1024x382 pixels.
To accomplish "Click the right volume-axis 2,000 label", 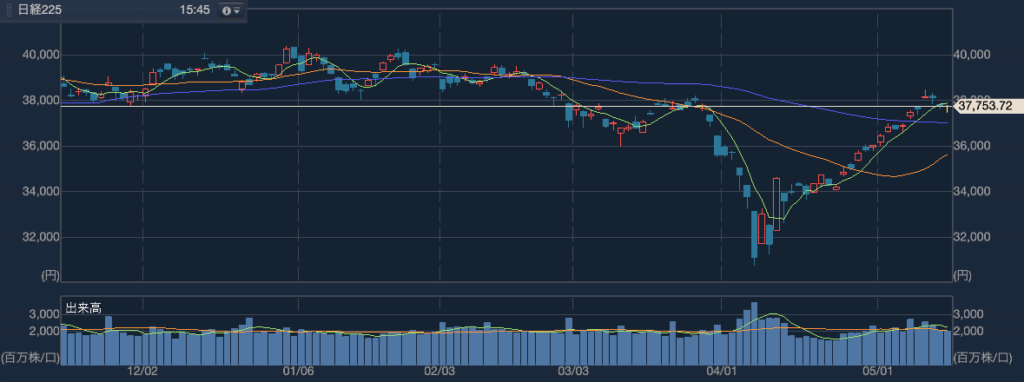I will click(x=967, y=331).
